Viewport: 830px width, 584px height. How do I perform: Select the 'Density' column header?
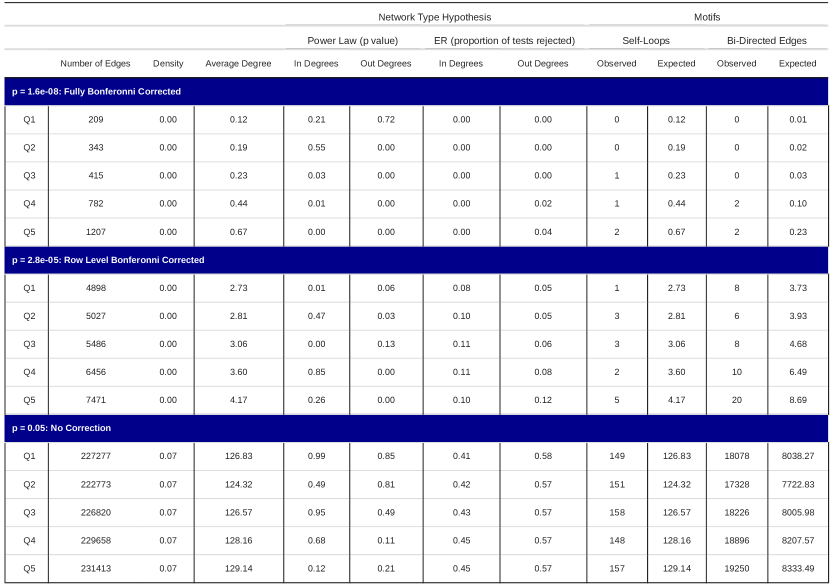(168, 64)
